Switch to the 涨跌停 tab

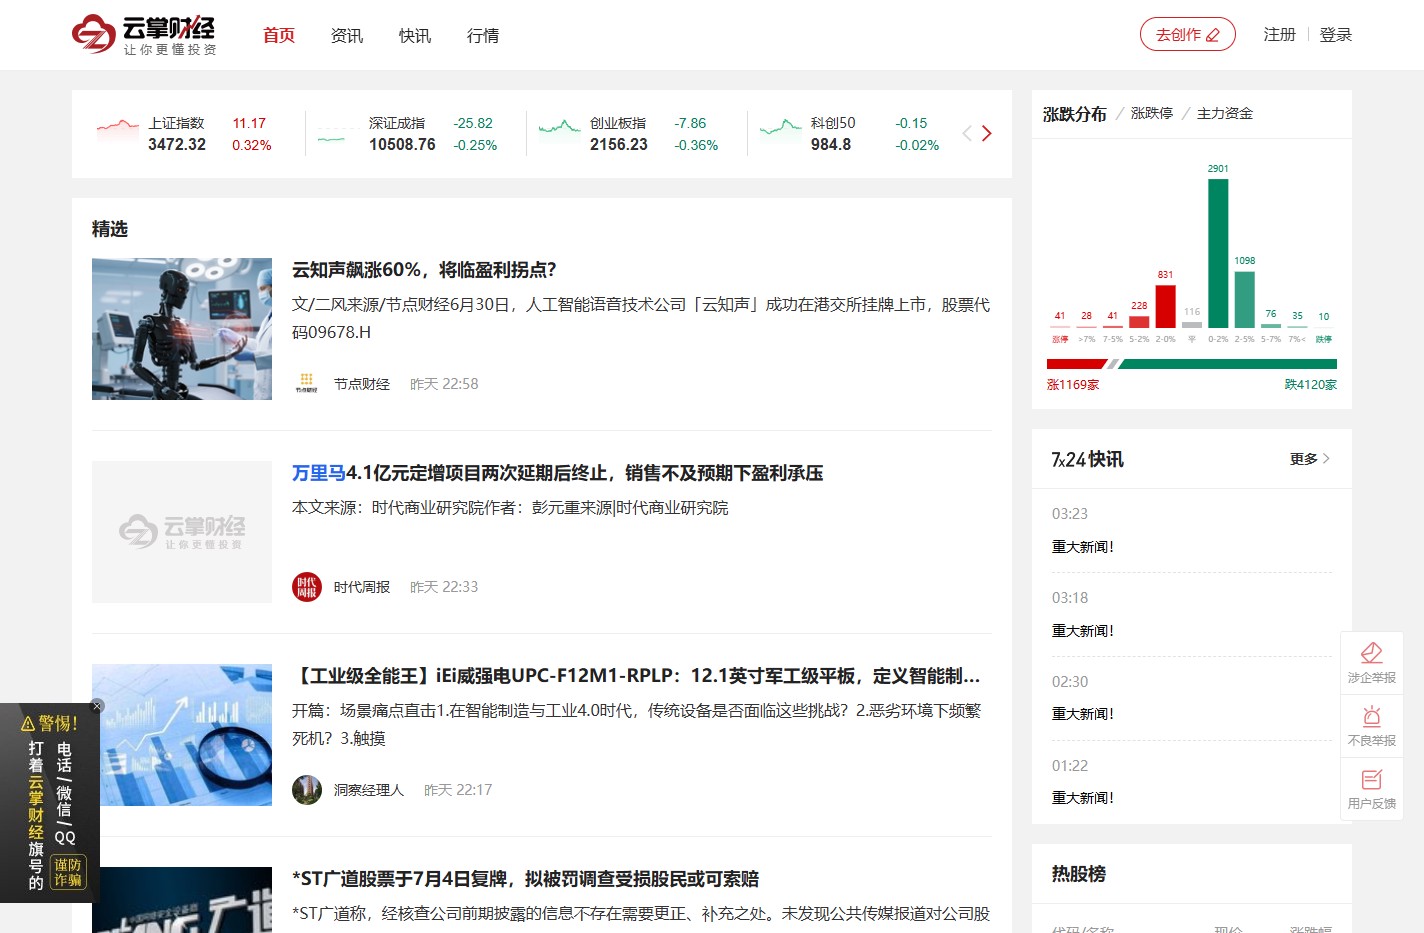pyautogui.click(x=1152, y=113)
